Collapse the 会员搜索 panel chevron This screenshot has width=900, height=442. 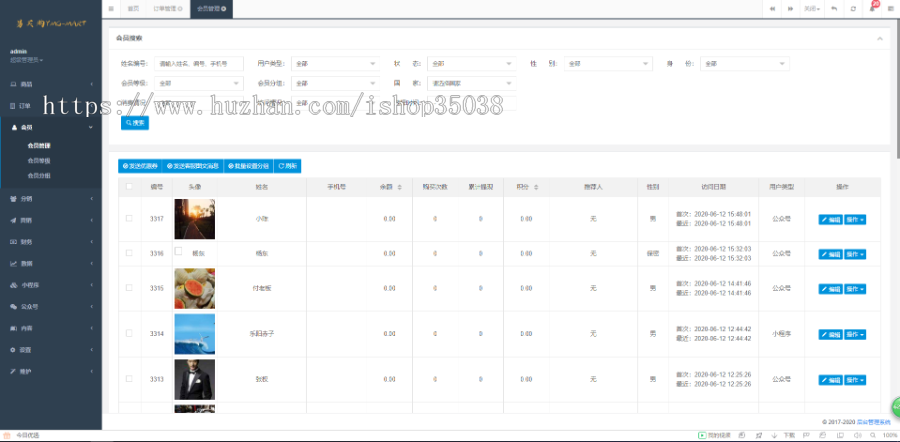pyautogui.click(x=879, y=38)
